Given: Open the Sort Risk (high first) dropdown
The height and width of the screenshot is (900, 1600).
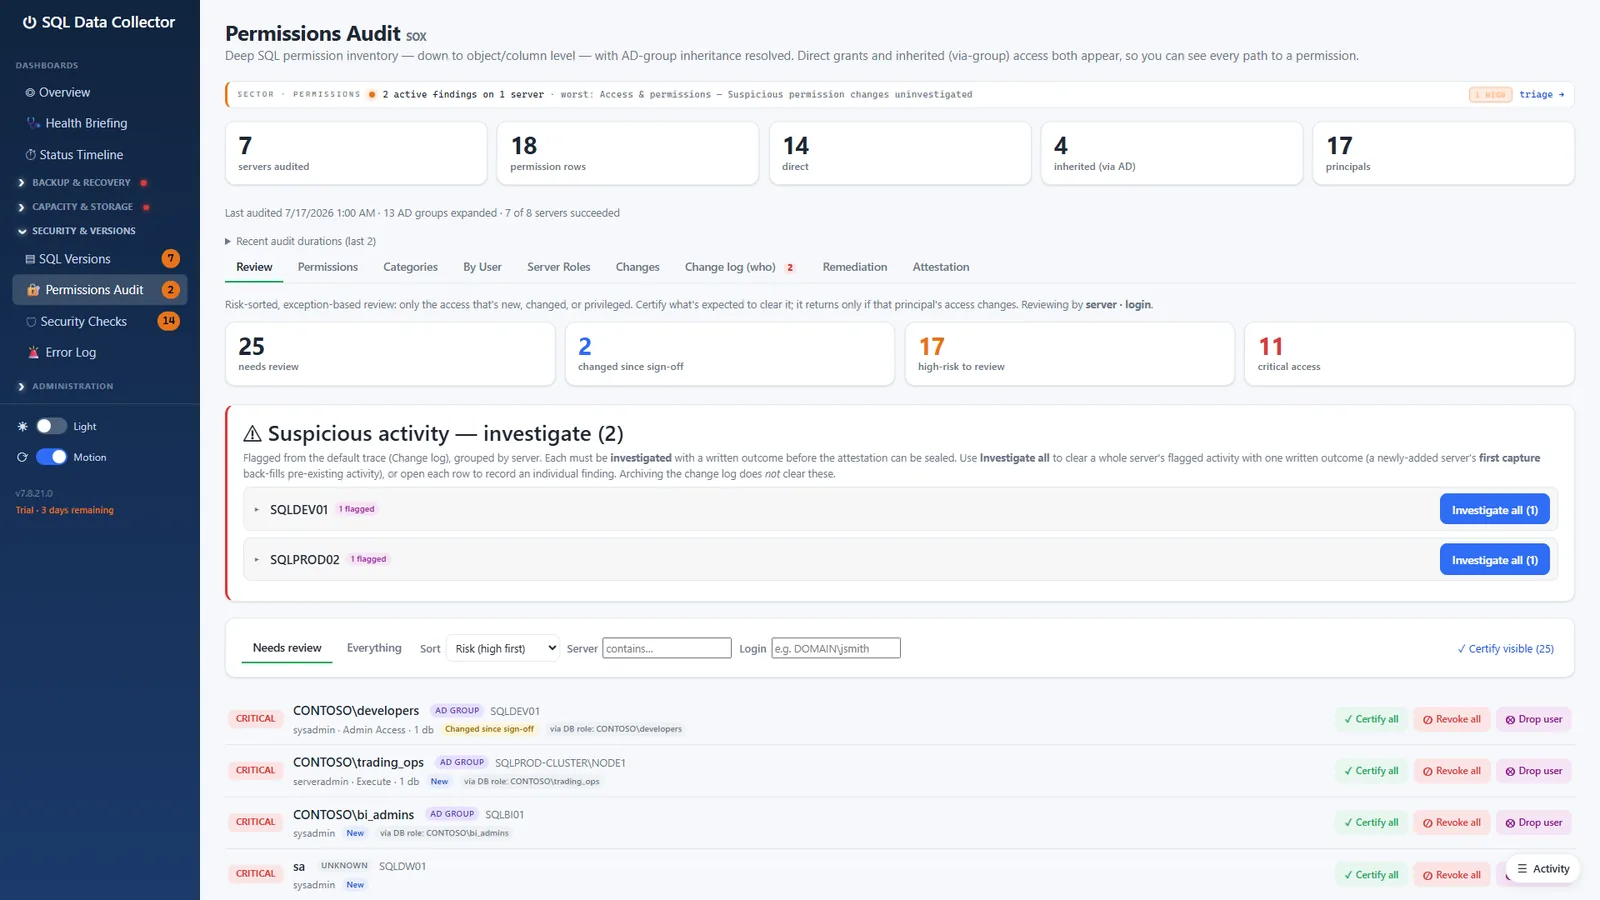Looking at the screenshot, I should 502,648.
